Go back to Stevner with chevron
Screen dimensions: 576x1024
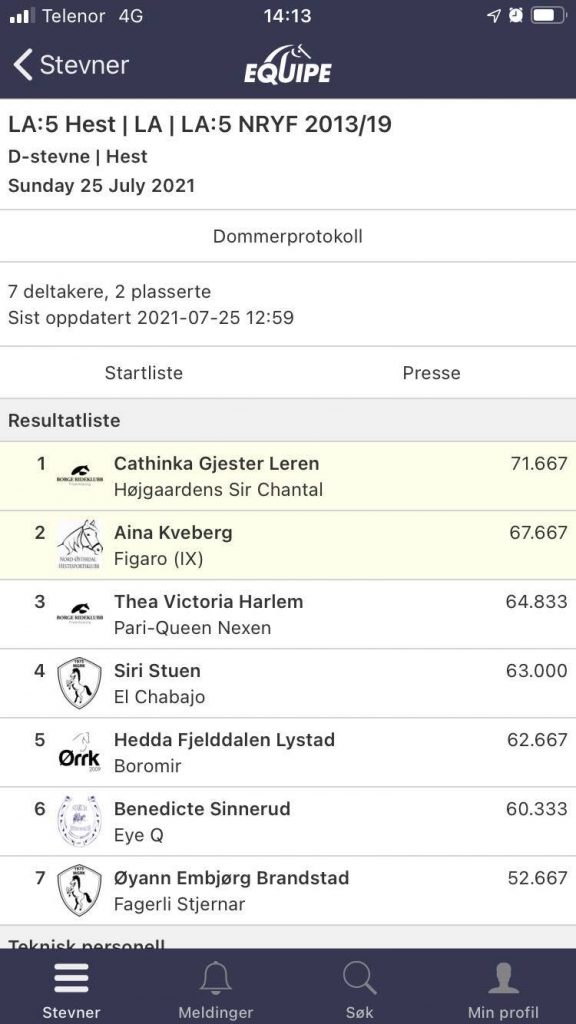71,65
